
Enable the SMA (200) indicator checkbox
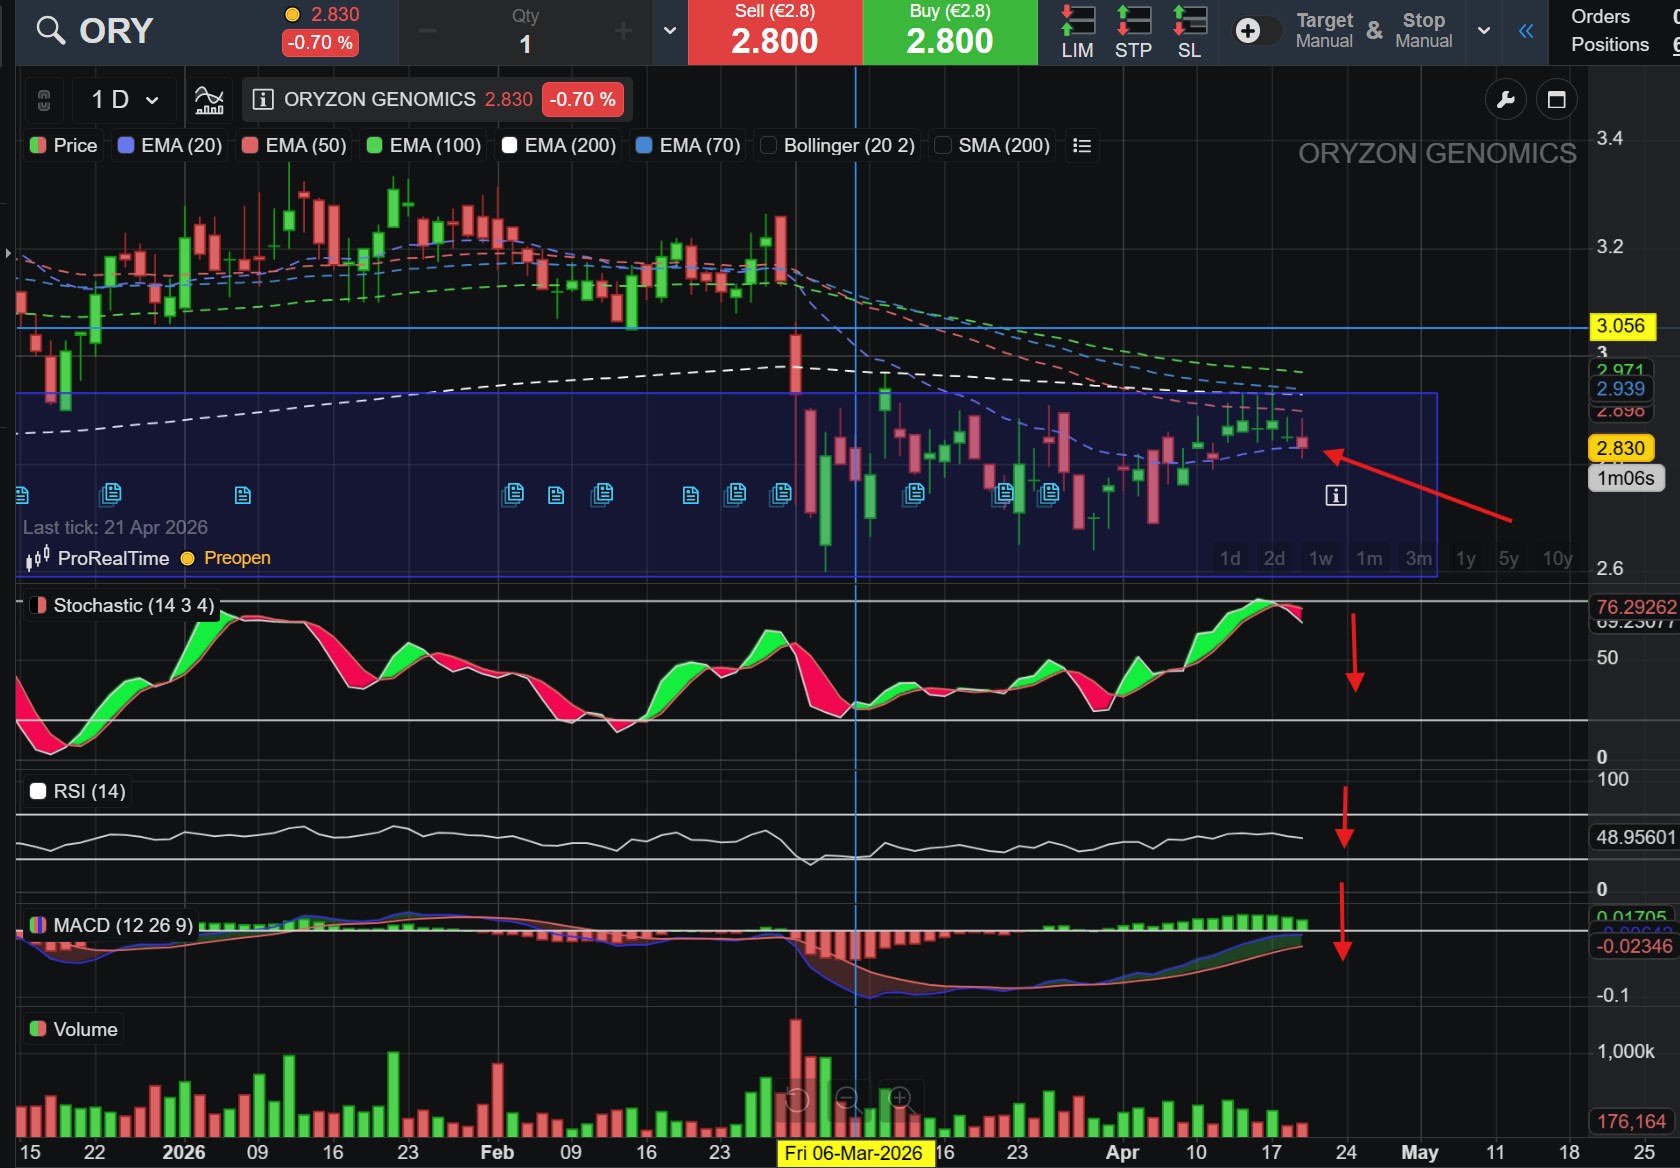(942, 146)
